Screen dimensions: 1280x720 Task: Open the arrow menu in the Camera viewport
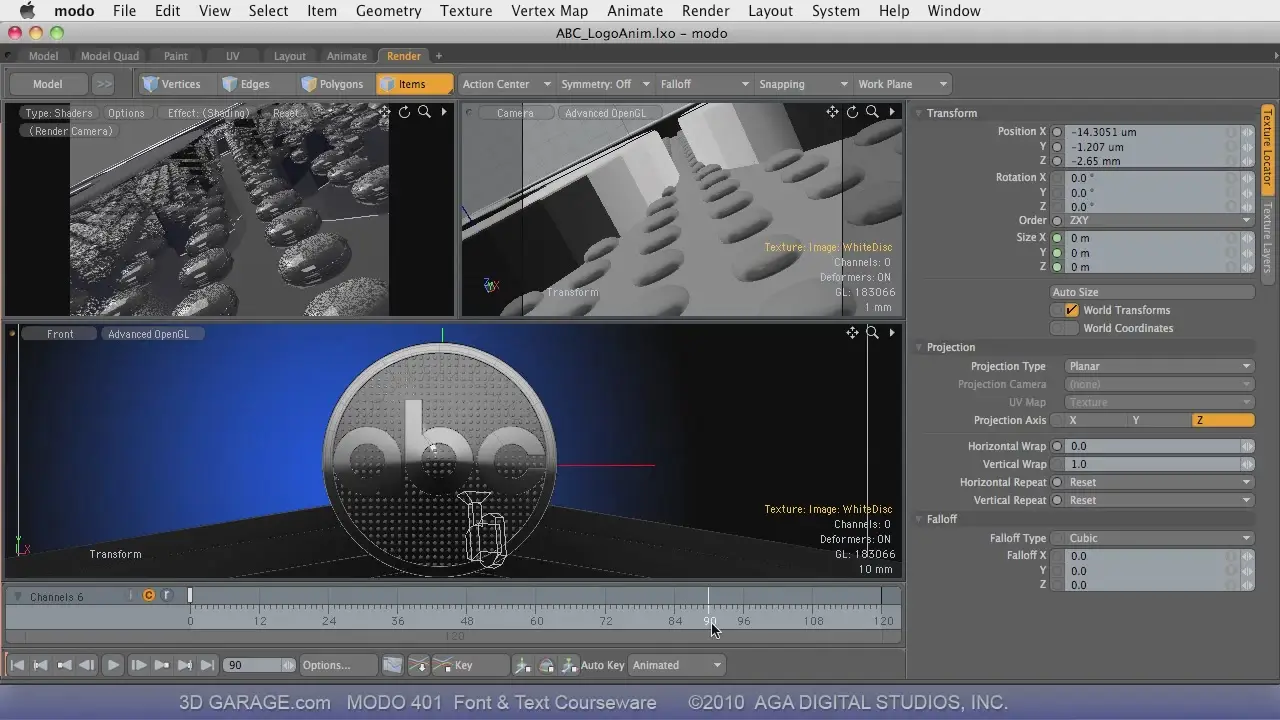[x=892, y=112]
